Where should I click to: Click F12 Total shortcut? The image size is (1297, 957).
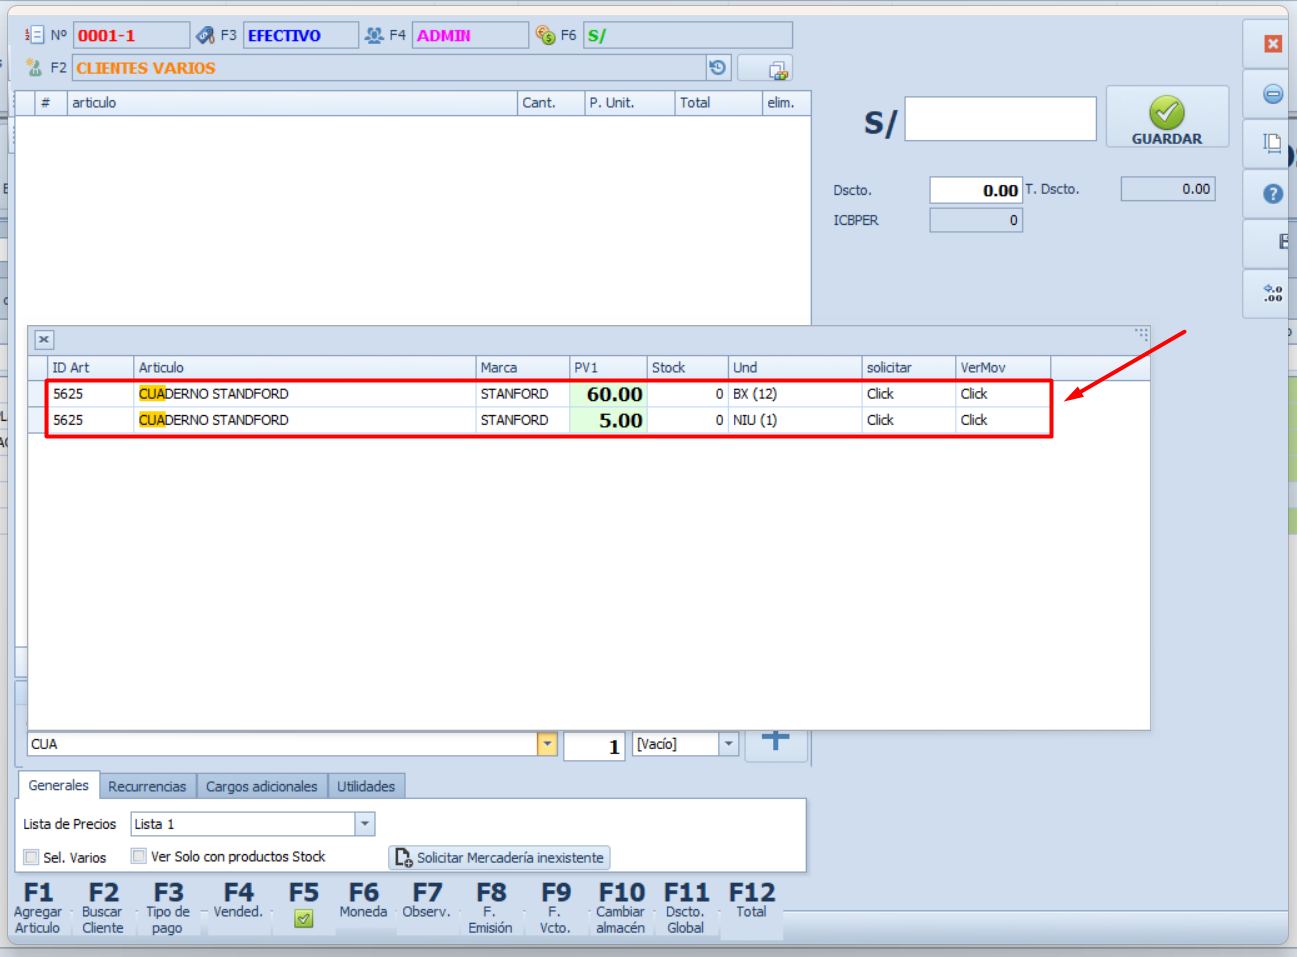click(x=751, y=900)
